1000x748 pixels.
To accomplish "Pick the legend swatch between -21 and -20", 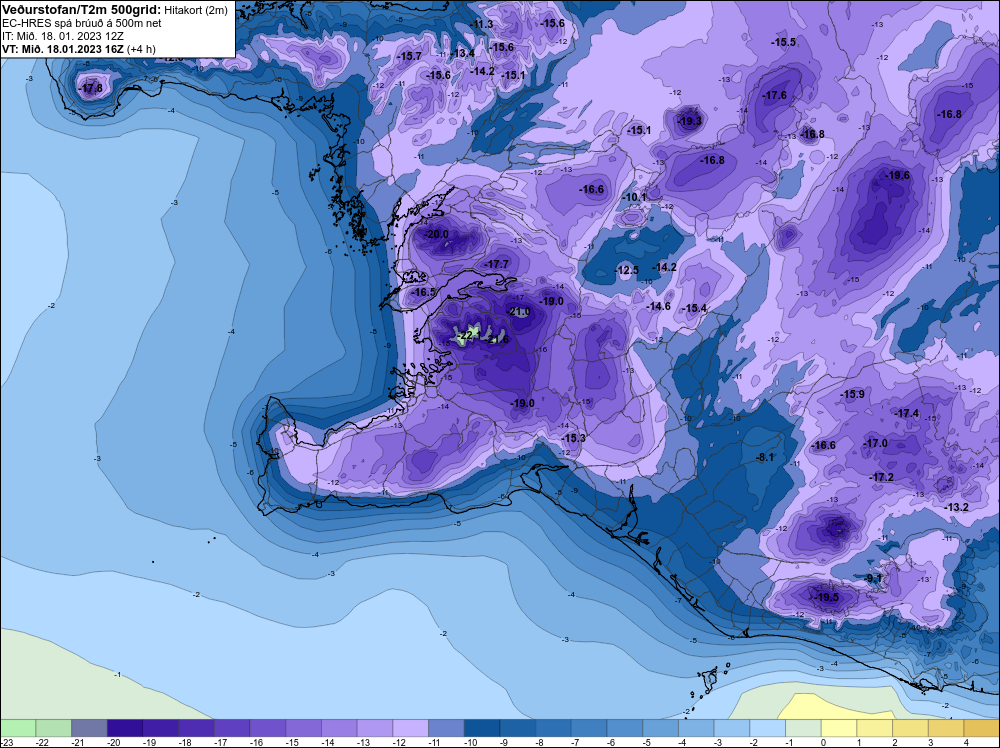I will click(89, 728).
